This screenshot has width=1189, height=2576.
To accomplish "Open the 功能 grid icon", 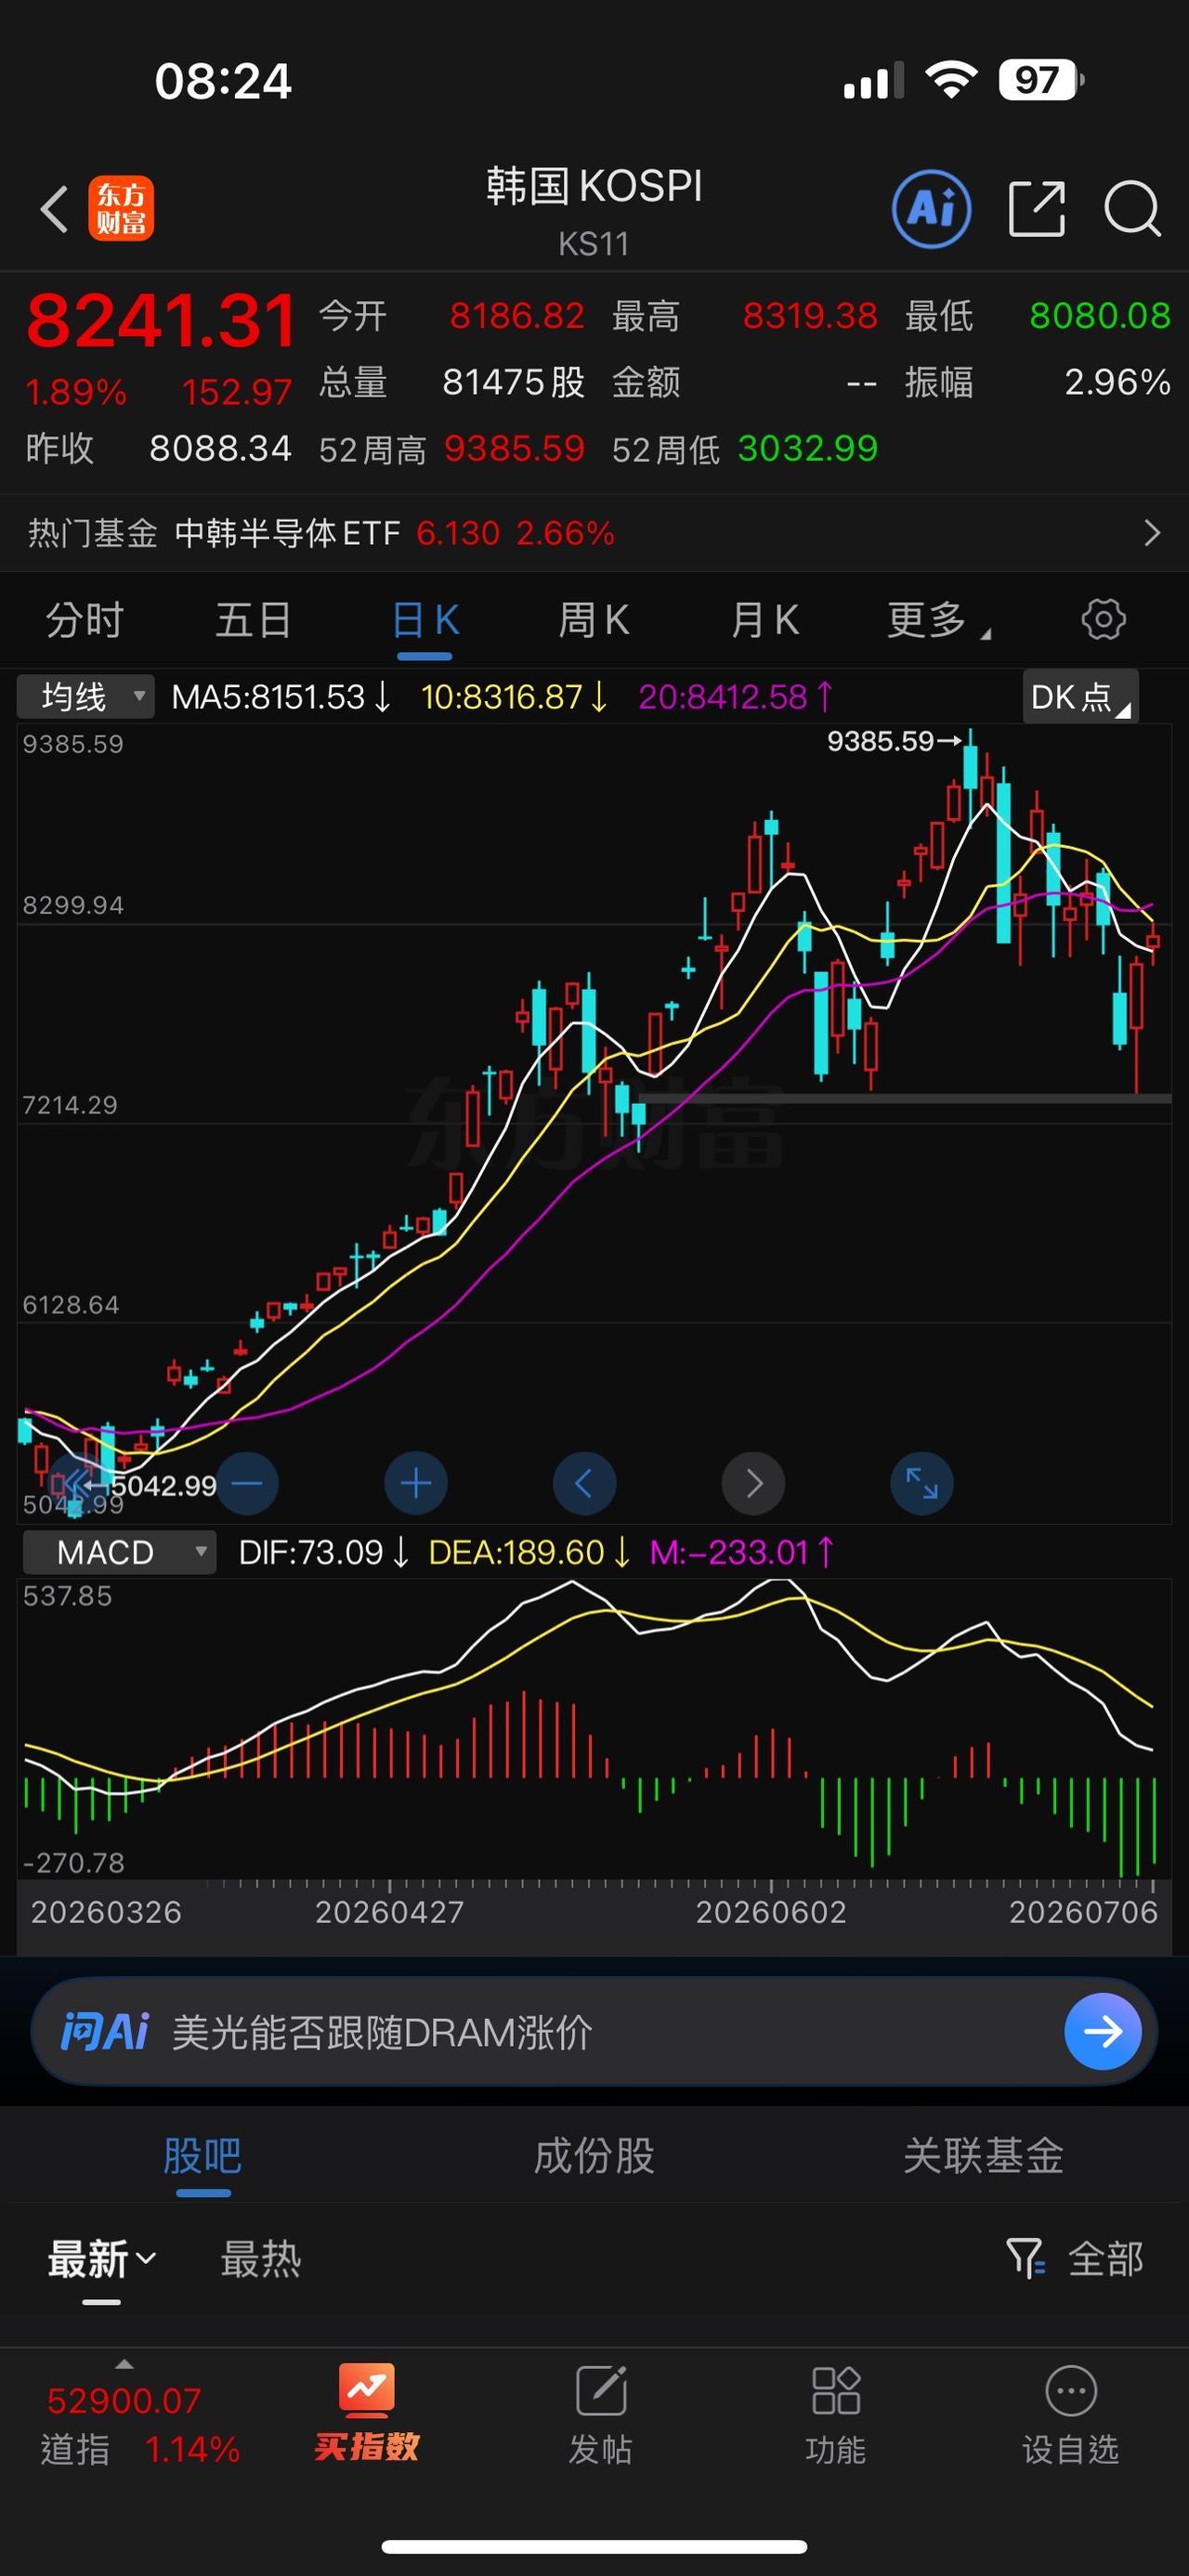I will 836,2391.
